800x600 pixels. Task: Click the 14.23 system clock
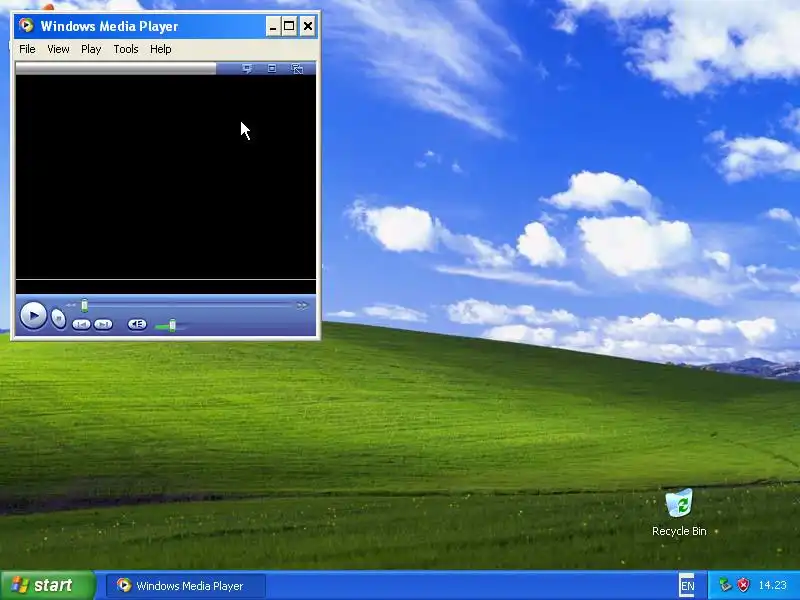tap(772, 585)
